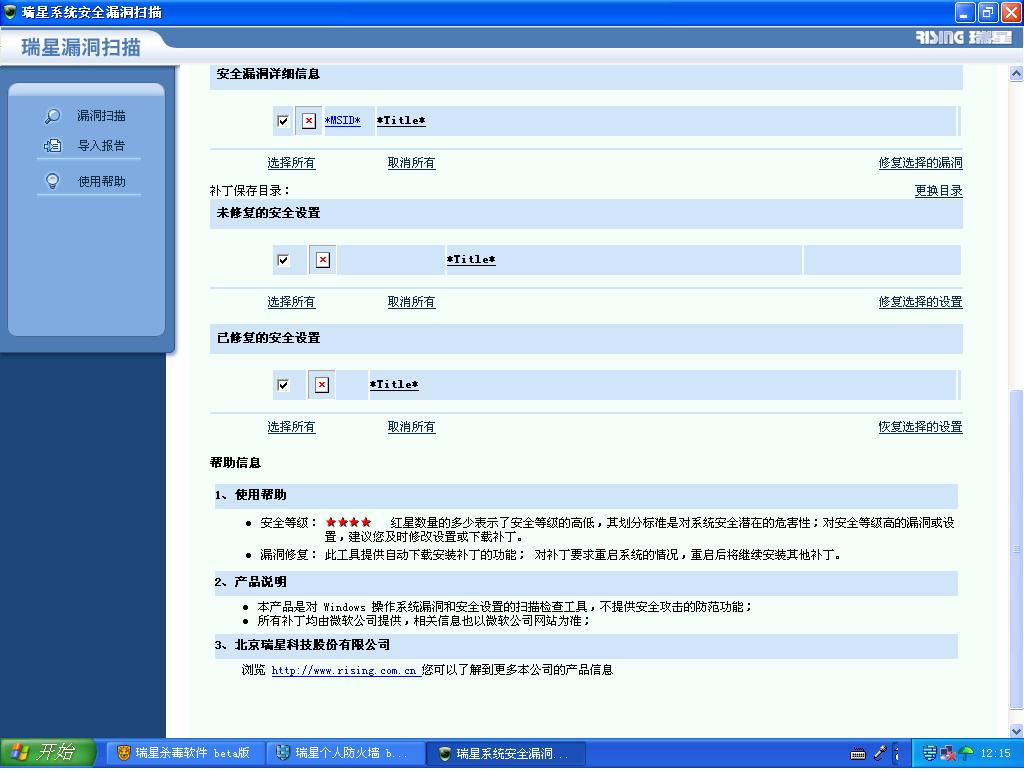Click the magnifier icon beside 漏洞扫描

point(52,116)
